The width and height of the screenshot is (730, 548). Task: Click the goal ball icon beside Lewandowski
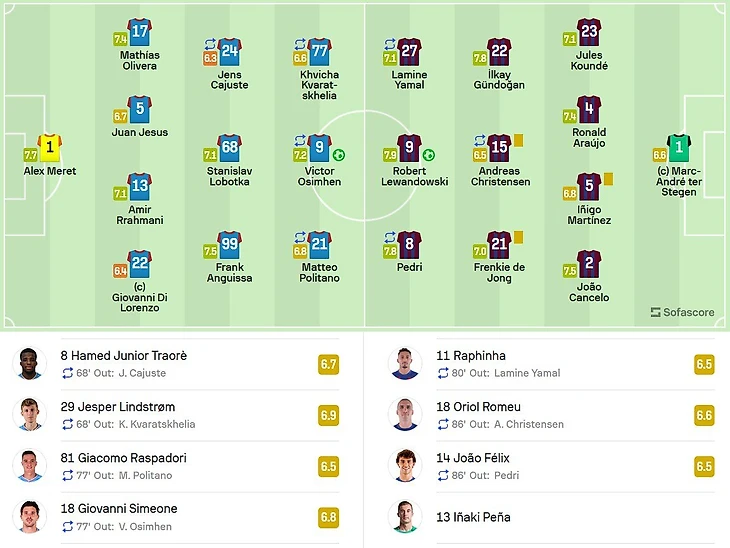point(429,155)
